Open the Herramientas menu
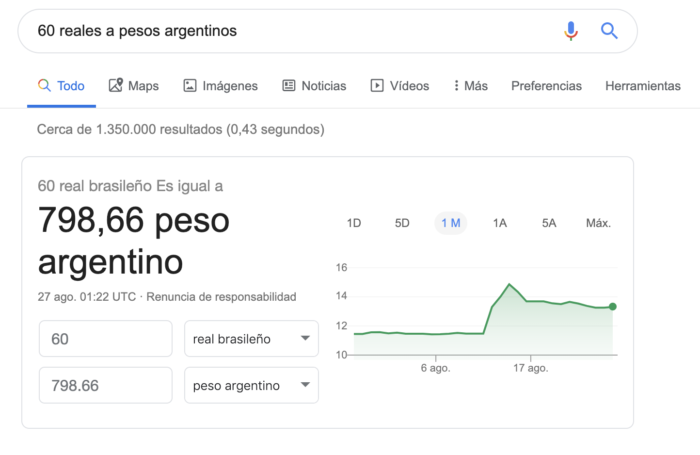Screen dimensions: 700x455 [x=642, y=86]
